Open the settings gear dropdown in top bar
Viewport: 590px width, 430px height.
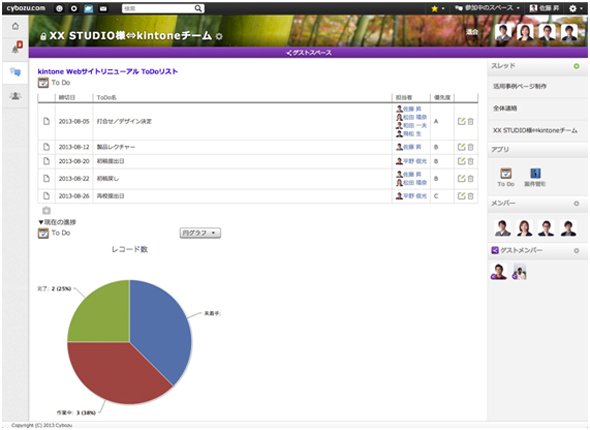pyautogui.click(x=575, y=8)
